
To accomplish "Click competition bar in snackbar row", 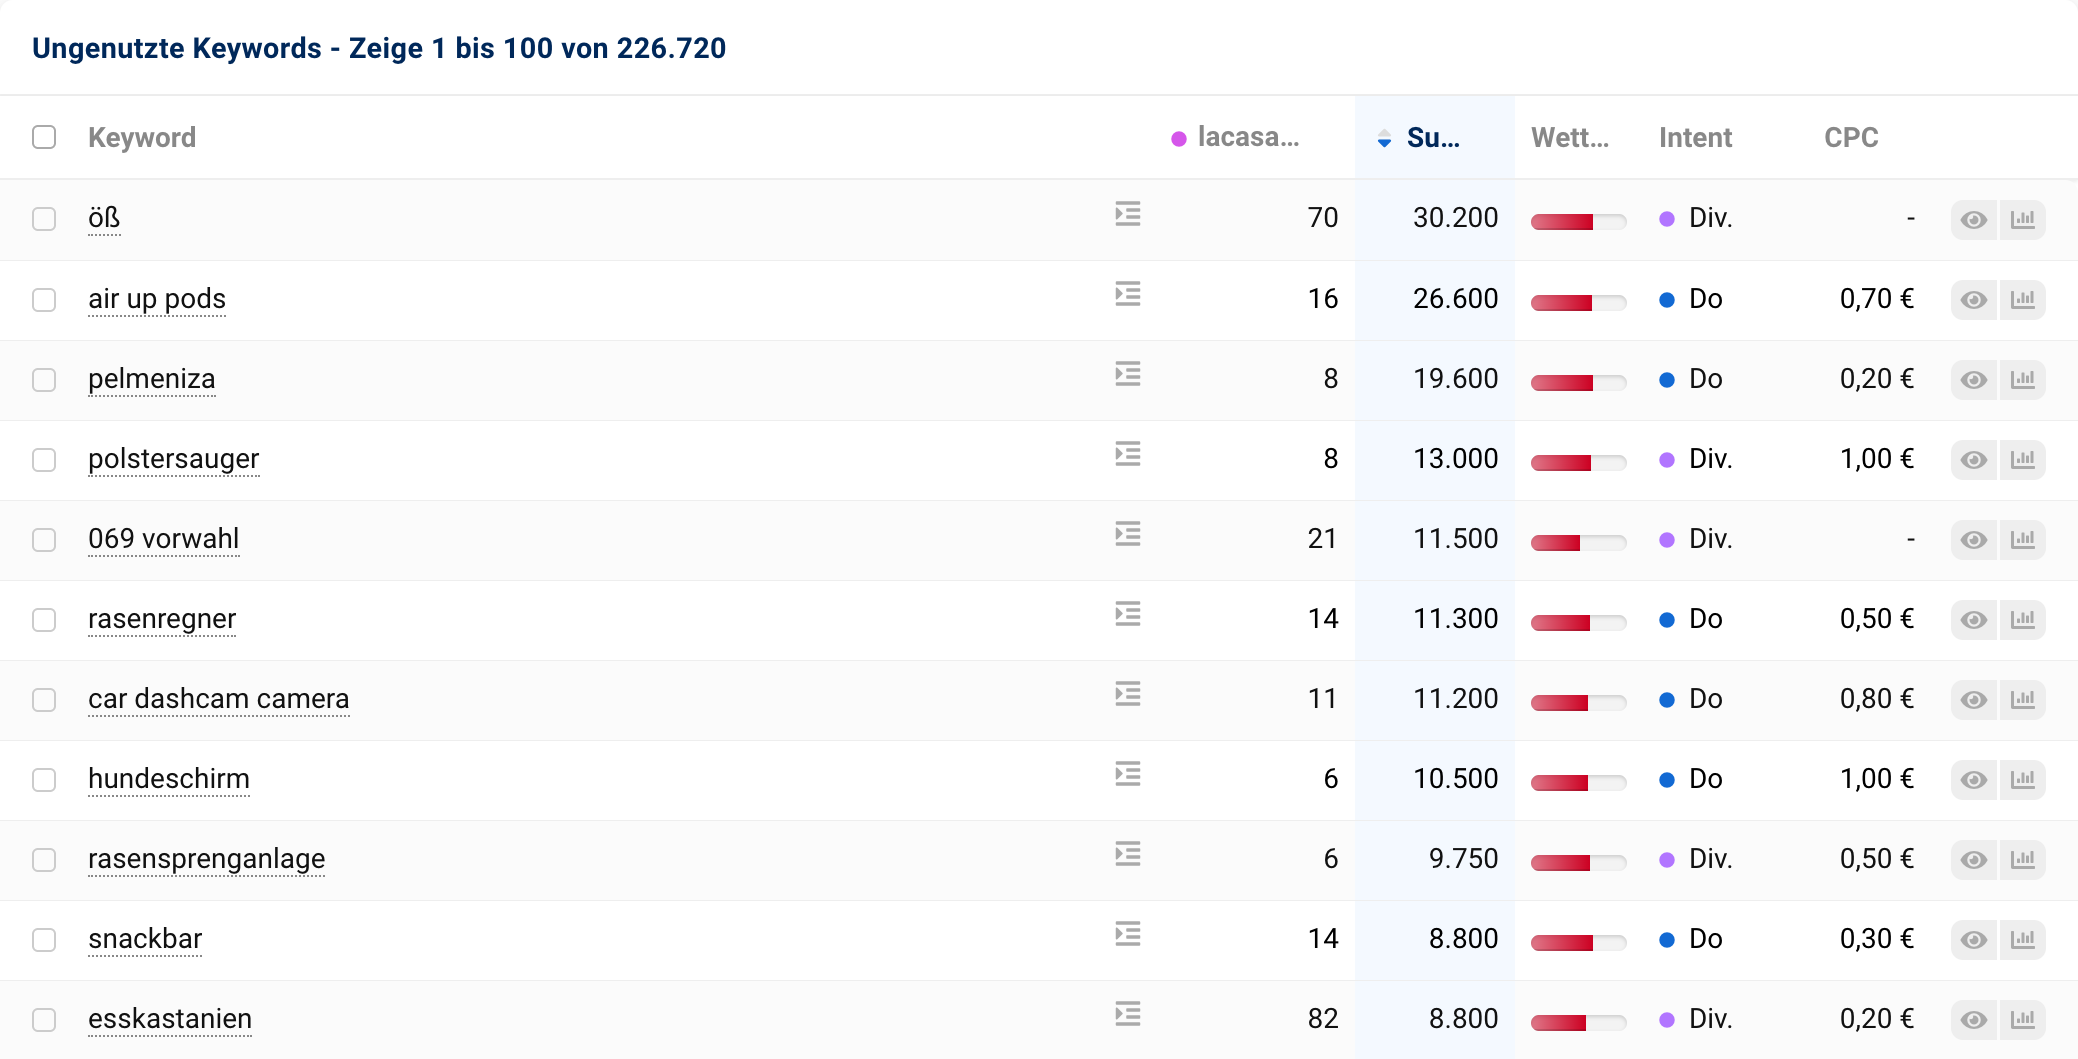I will coord(1577,942).
